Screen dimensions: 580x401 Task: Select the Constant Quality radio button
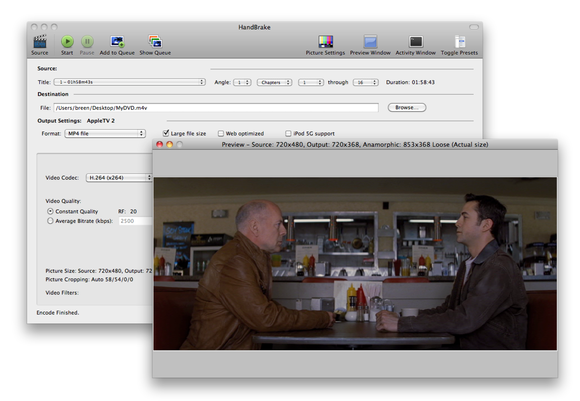pyautogui.click(x=50, y=211)
